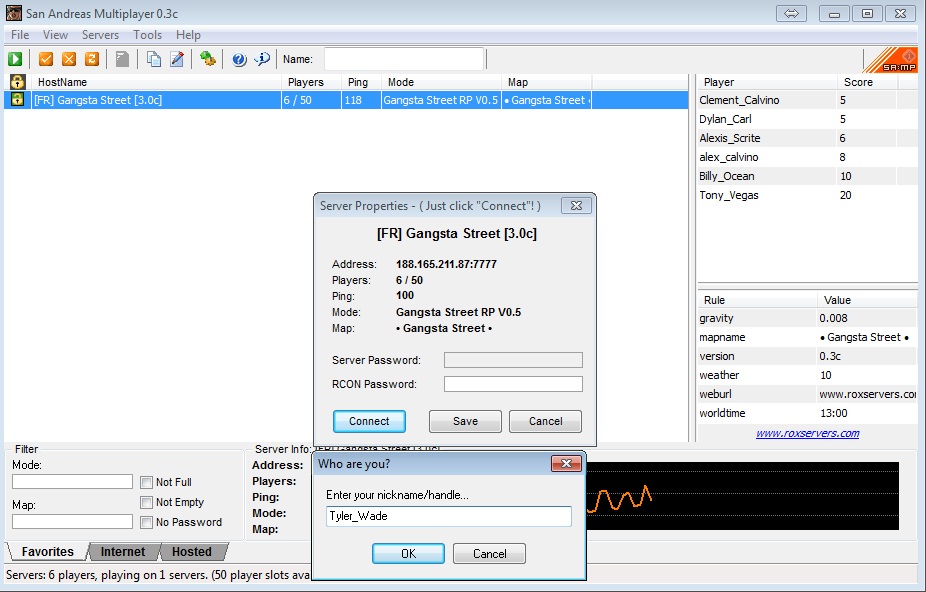Click the worldtime rule row
This screenshot has width=926, height=592.
[807, 413]
